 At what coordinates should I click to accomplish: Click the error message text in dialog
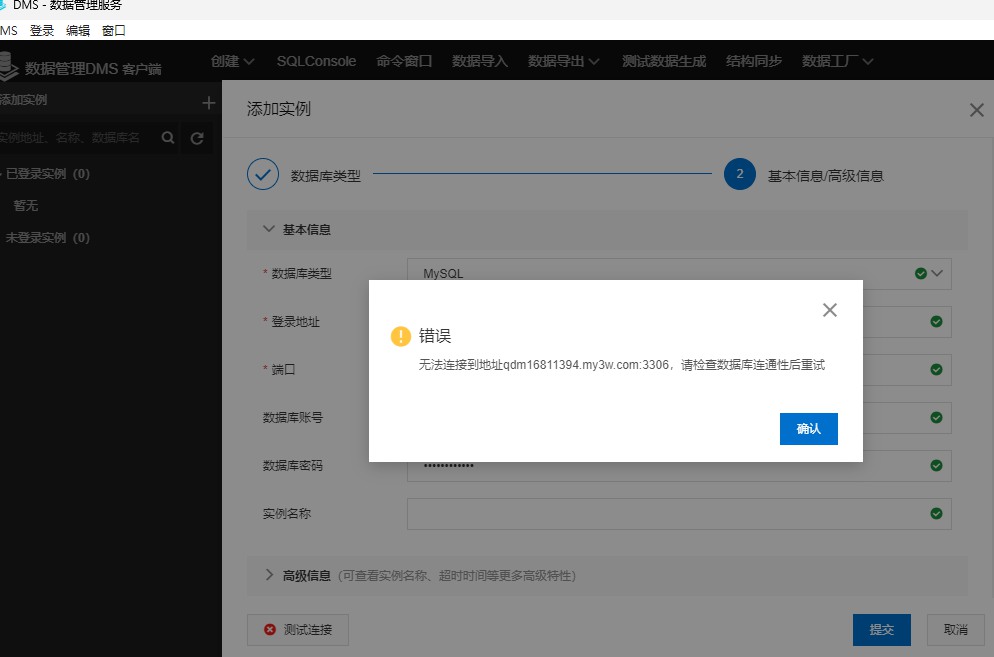[622, 365]
